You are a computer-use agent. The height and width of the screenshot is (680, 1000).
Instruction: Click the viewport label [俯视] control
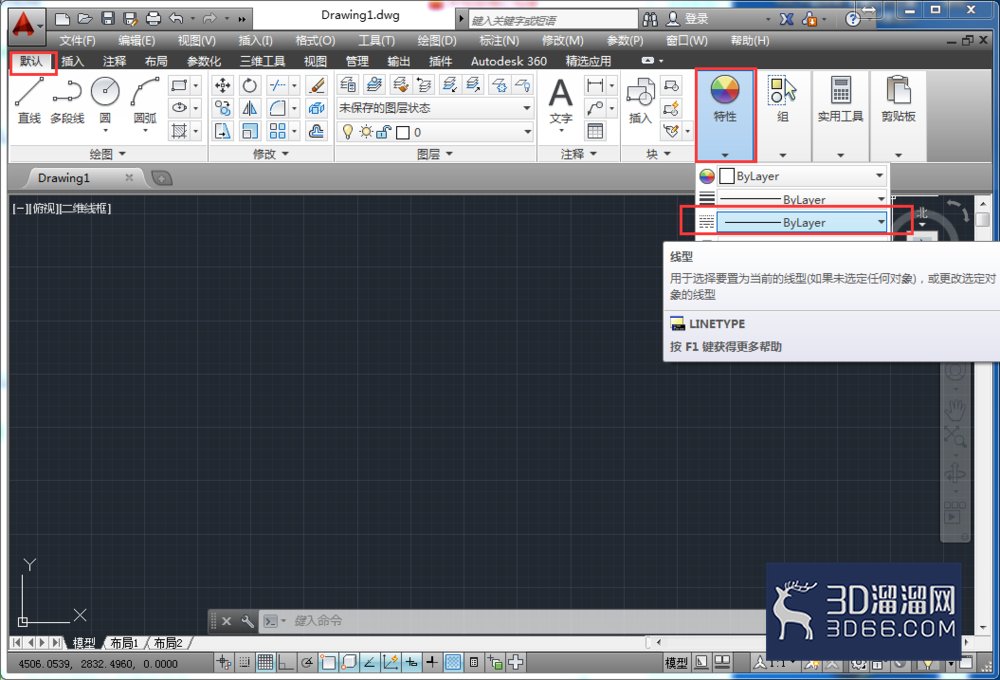45,209
